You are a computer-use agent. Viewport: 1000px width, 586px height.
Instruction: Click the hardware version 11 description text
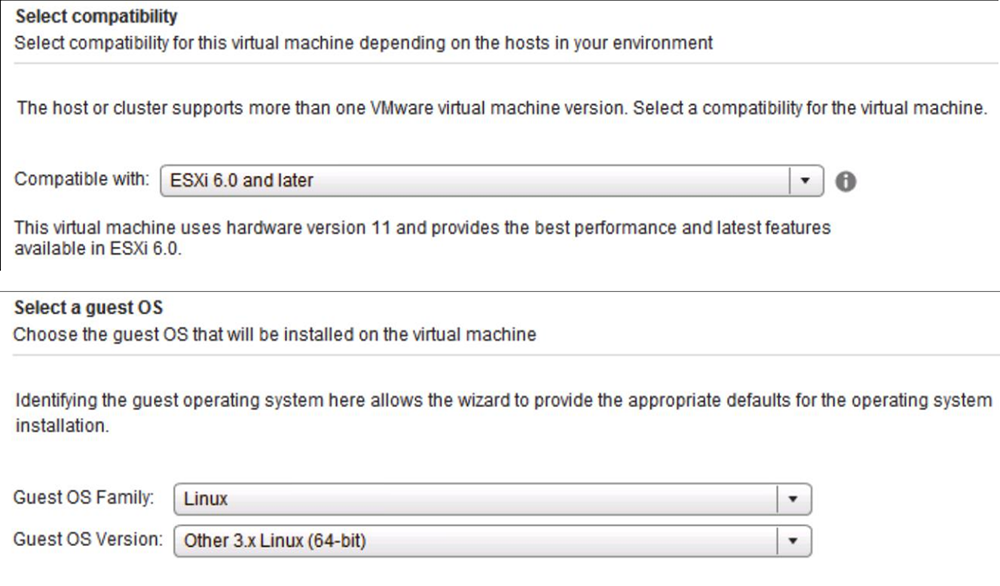(x=422, y=228)
